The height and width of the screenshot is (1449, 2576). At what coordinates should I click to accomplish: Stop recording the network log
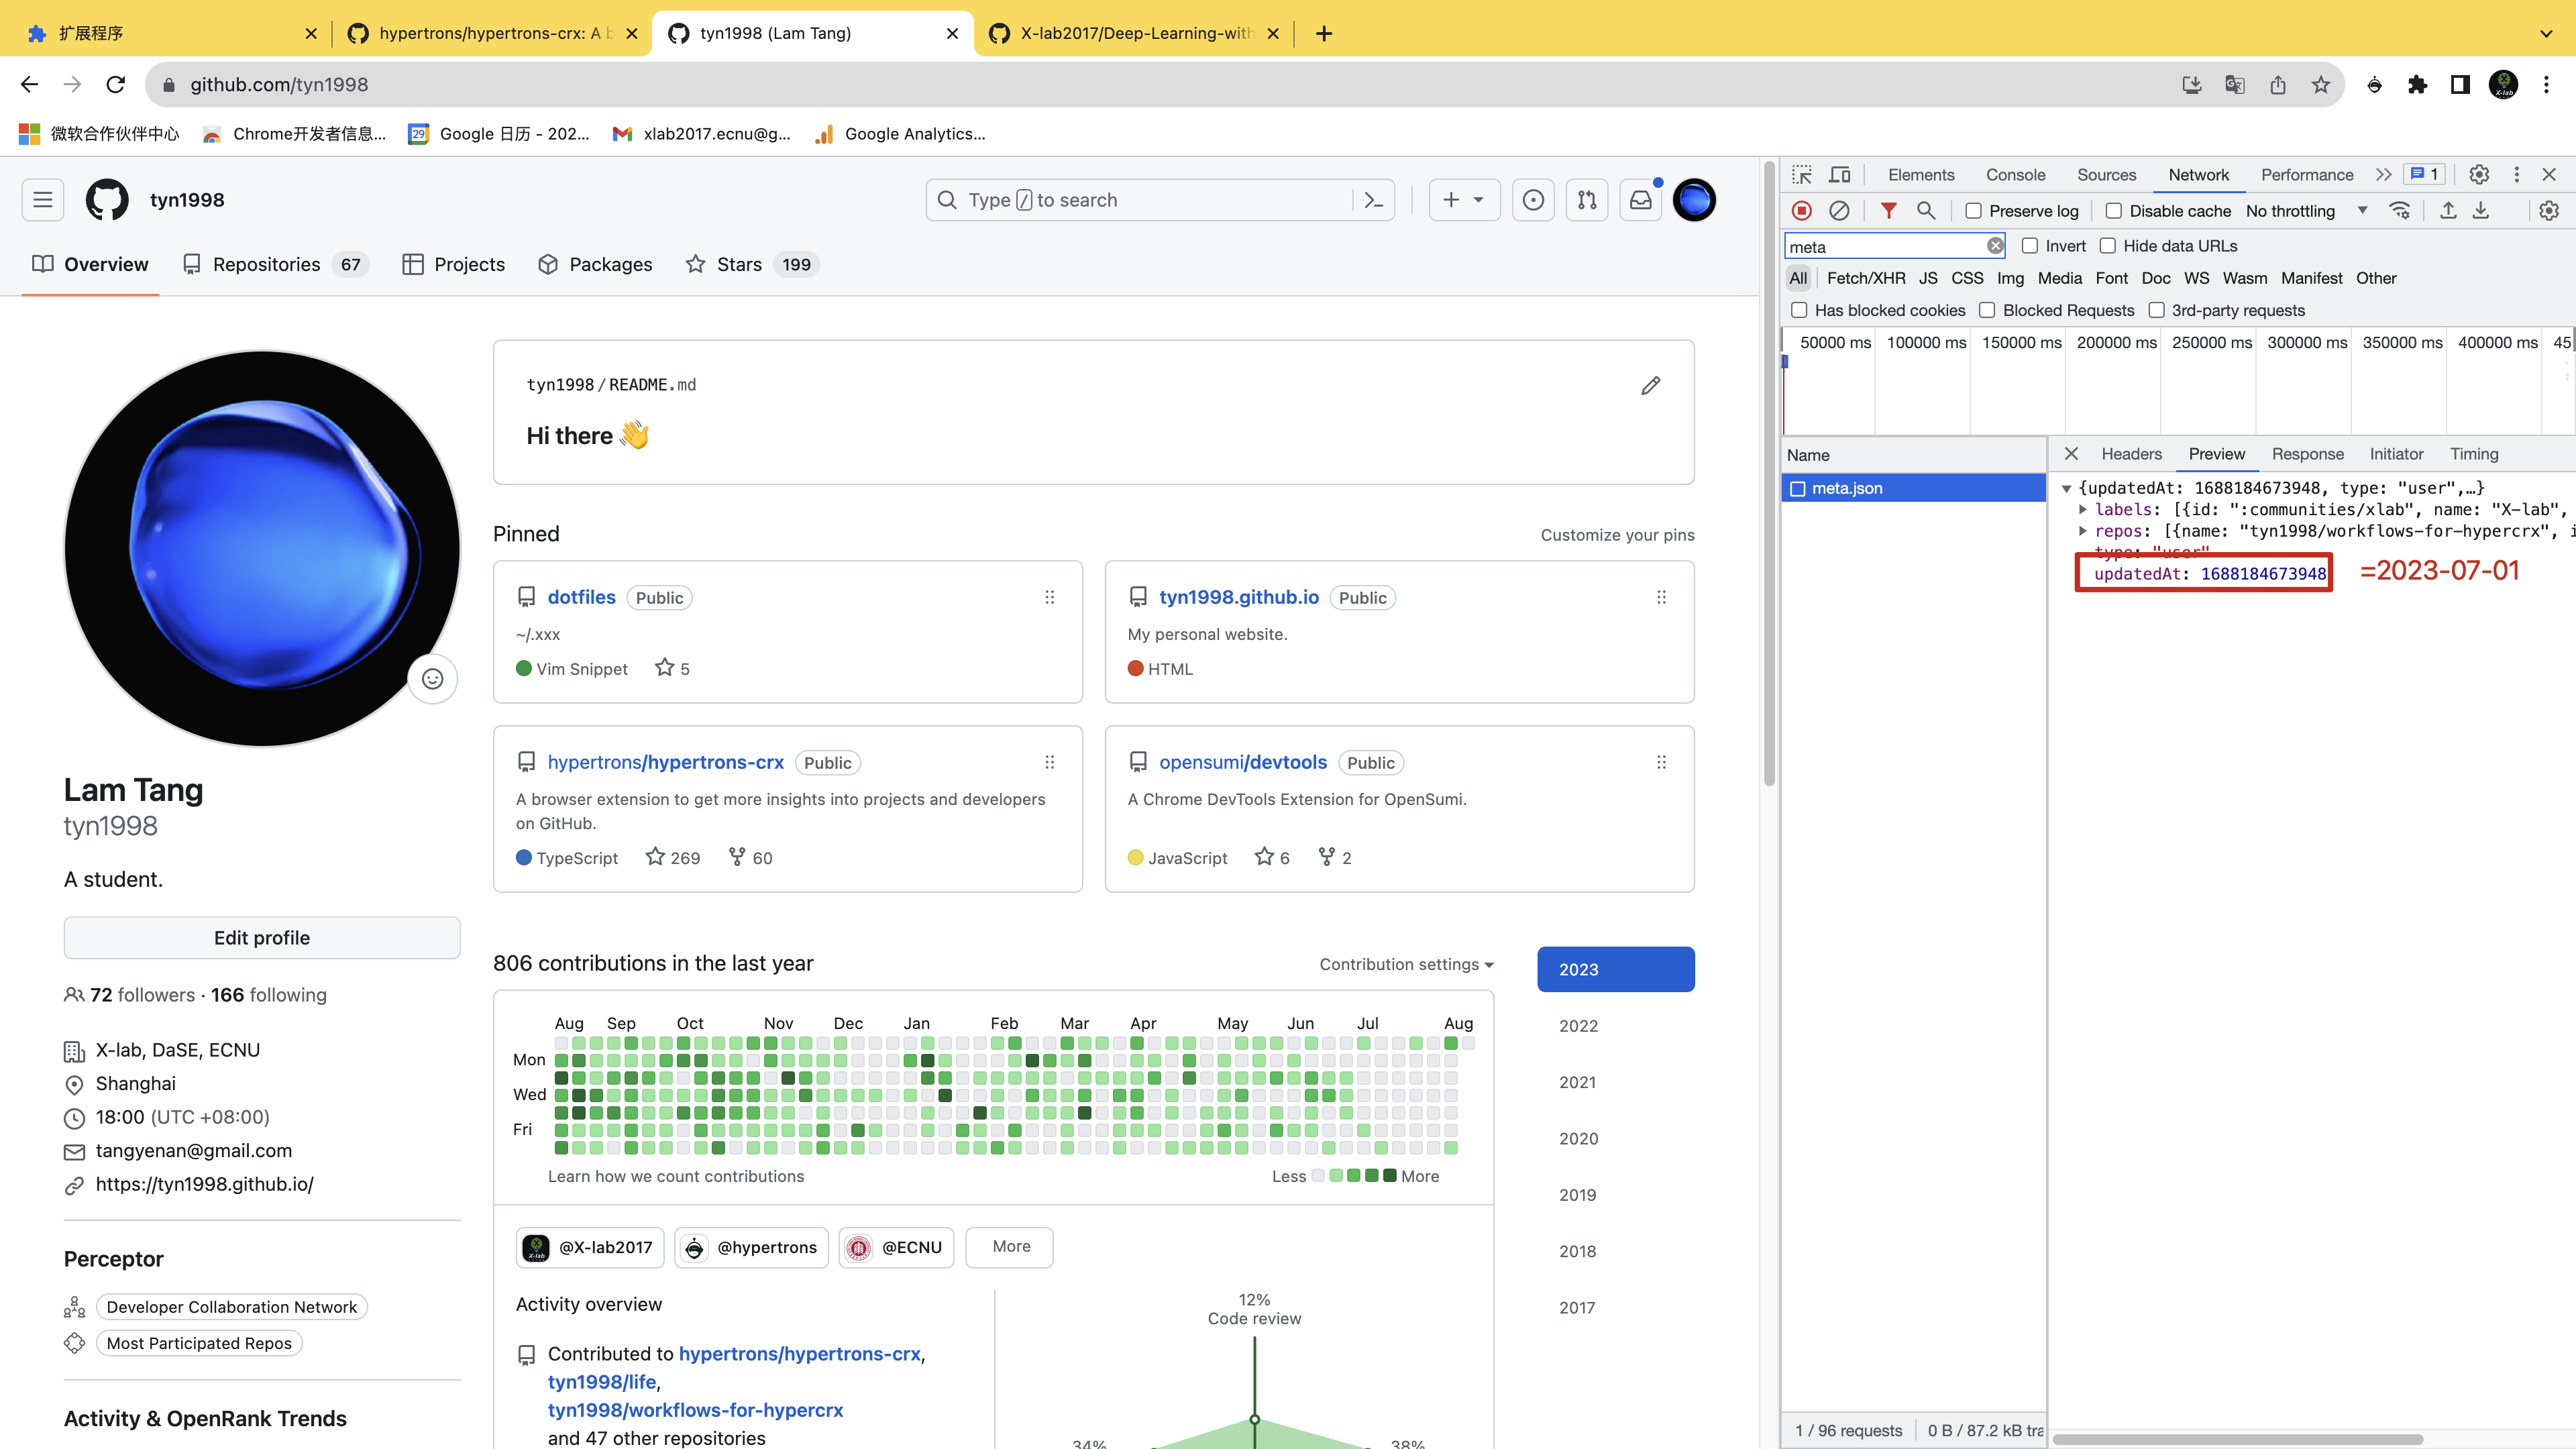coord(1802,211)
